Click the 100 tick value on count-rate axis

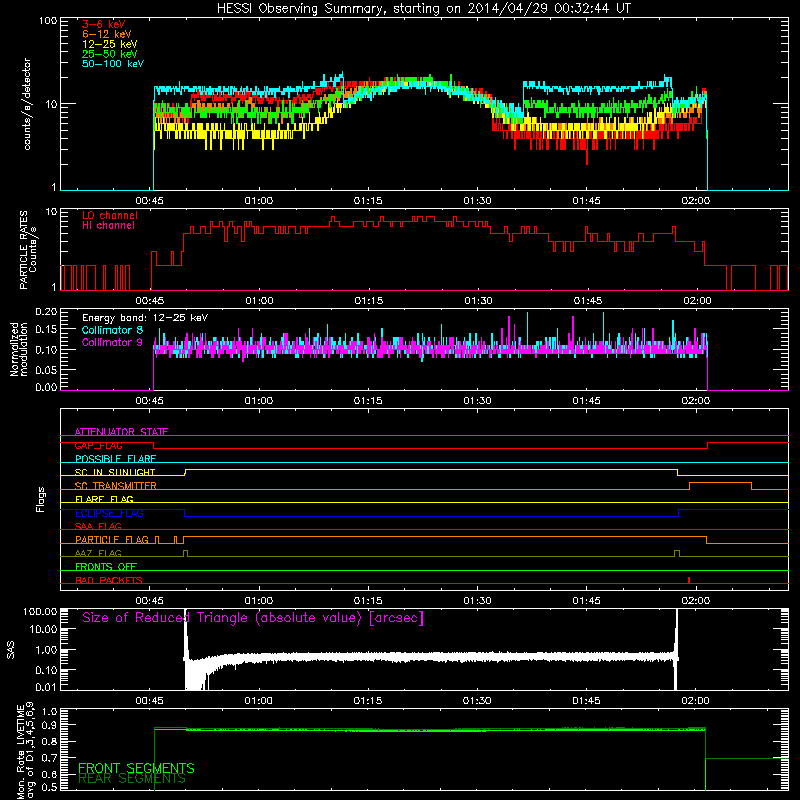[47, 21]
